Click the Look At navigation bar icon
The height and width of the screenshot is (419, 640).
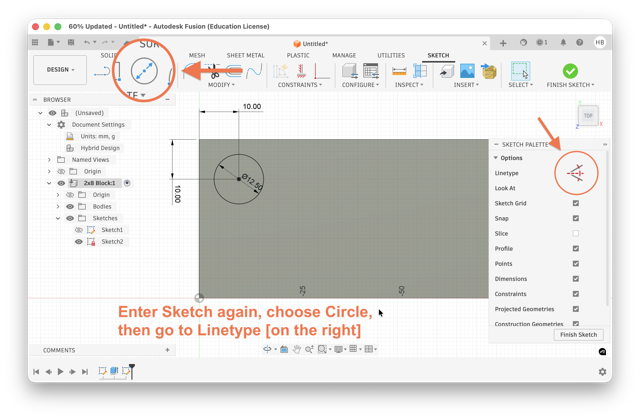284,349
